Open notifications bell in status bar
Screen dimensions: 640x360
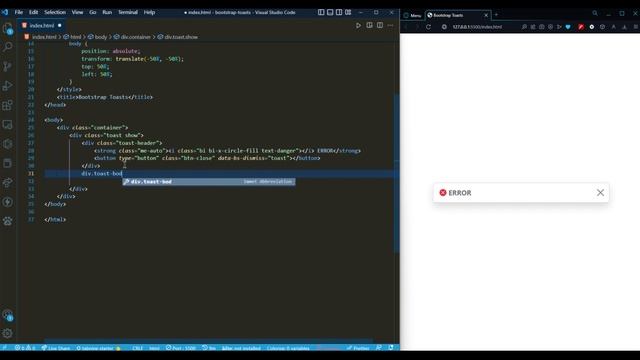[391, 348]
